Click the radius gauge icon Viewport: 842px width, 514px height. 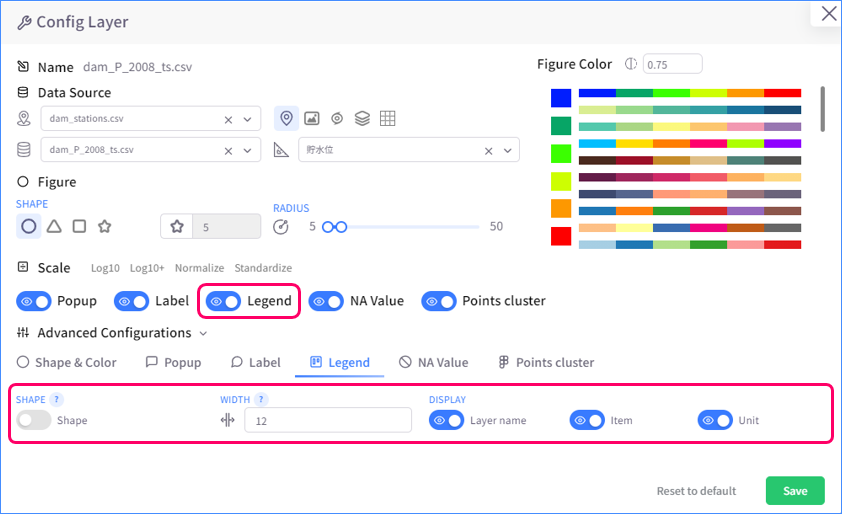pos(281,227)
